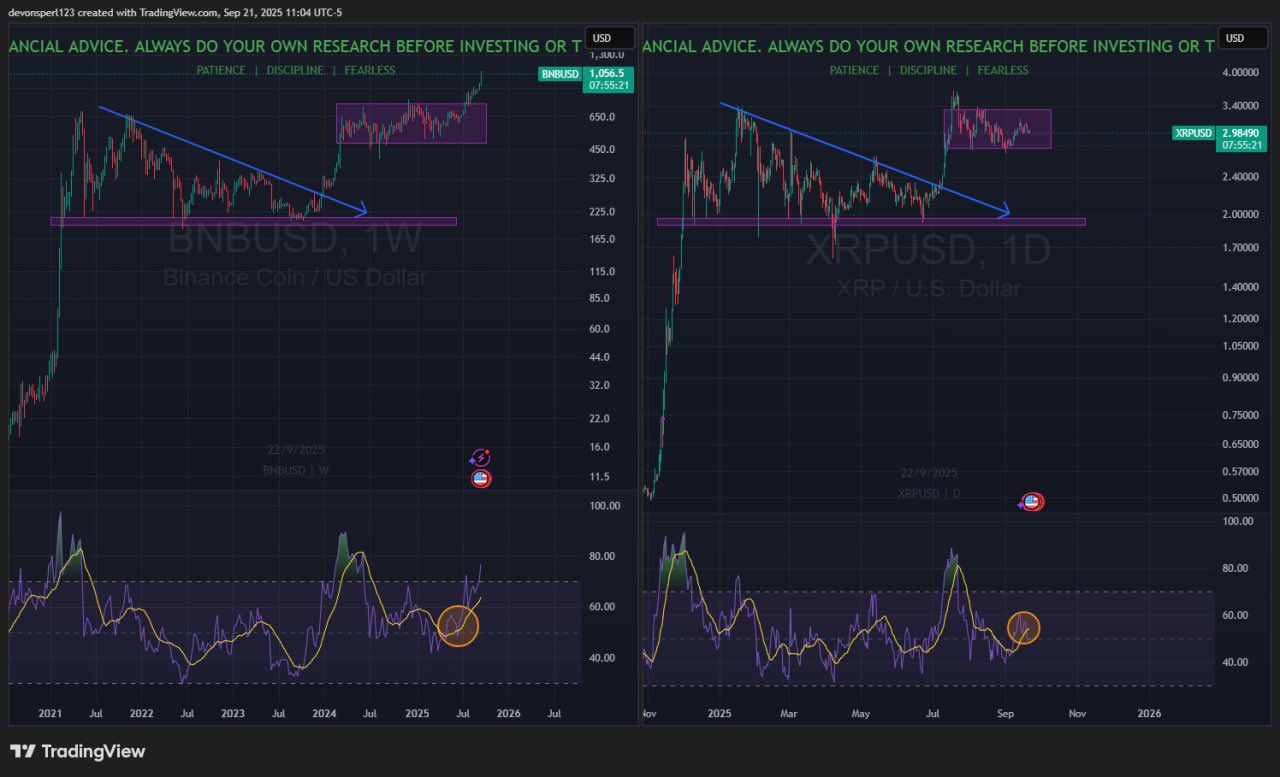Click the TradingView logo at bottom left
This screenshot has width=1280, height=777.
(75, 750)
